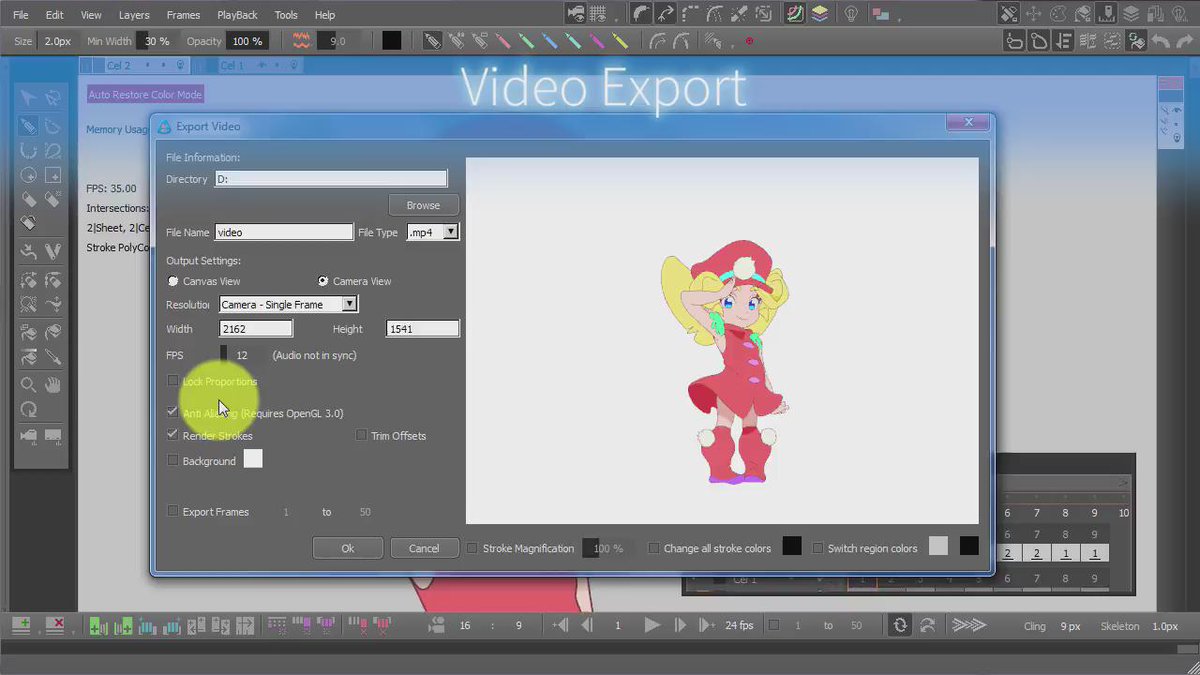Jump to the first frame
Screen dimensions: 1200x675
tap(561, 625)
